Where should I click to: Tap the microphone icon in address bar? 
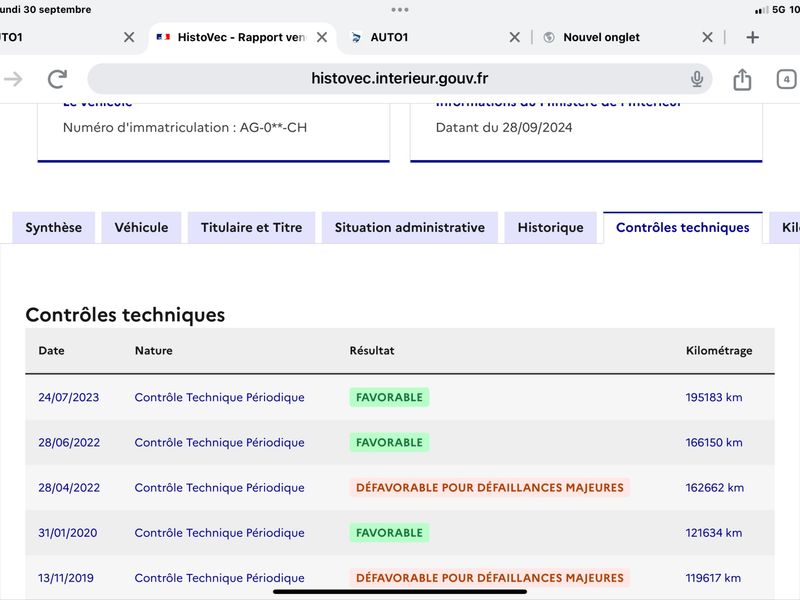click(x=696, y=79)
